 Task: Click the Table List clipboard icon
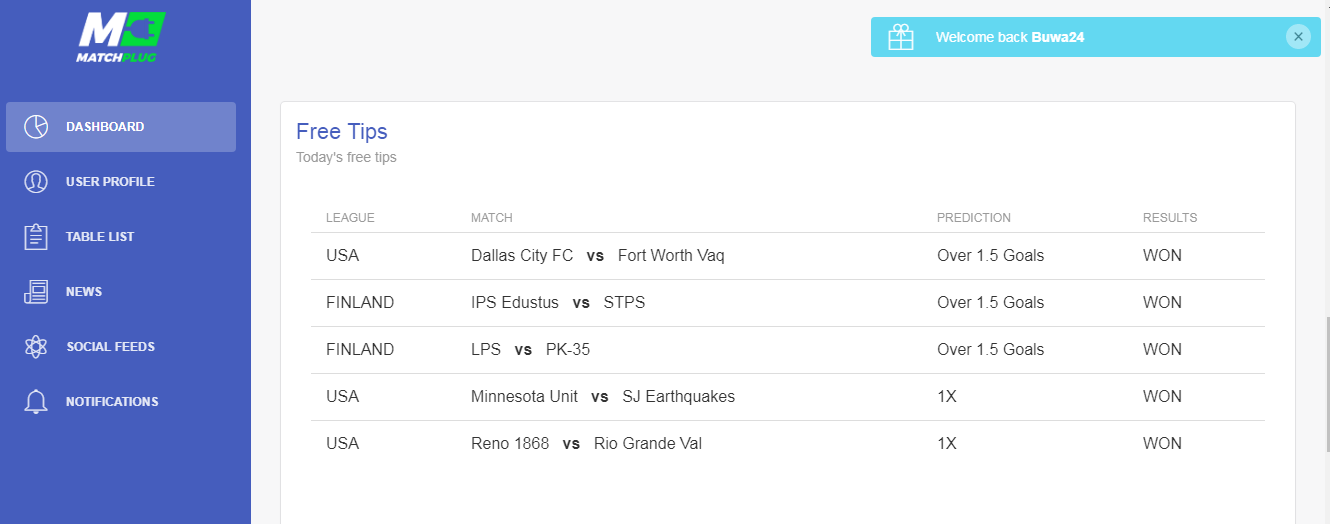point(36,237)
